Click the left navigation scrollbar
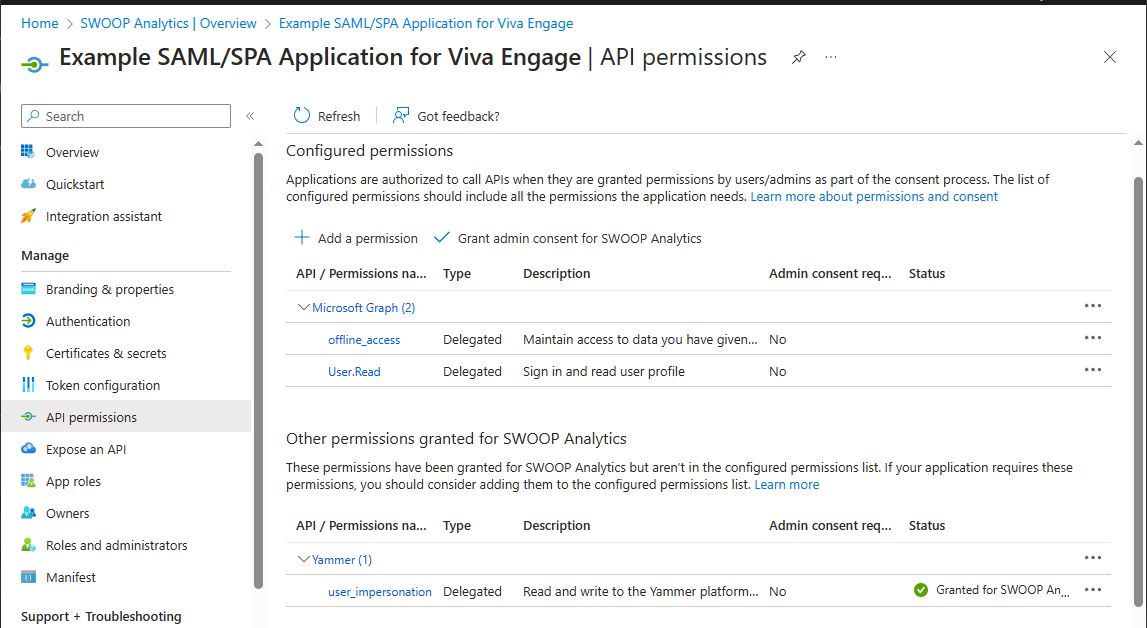 tap(258, 369)
